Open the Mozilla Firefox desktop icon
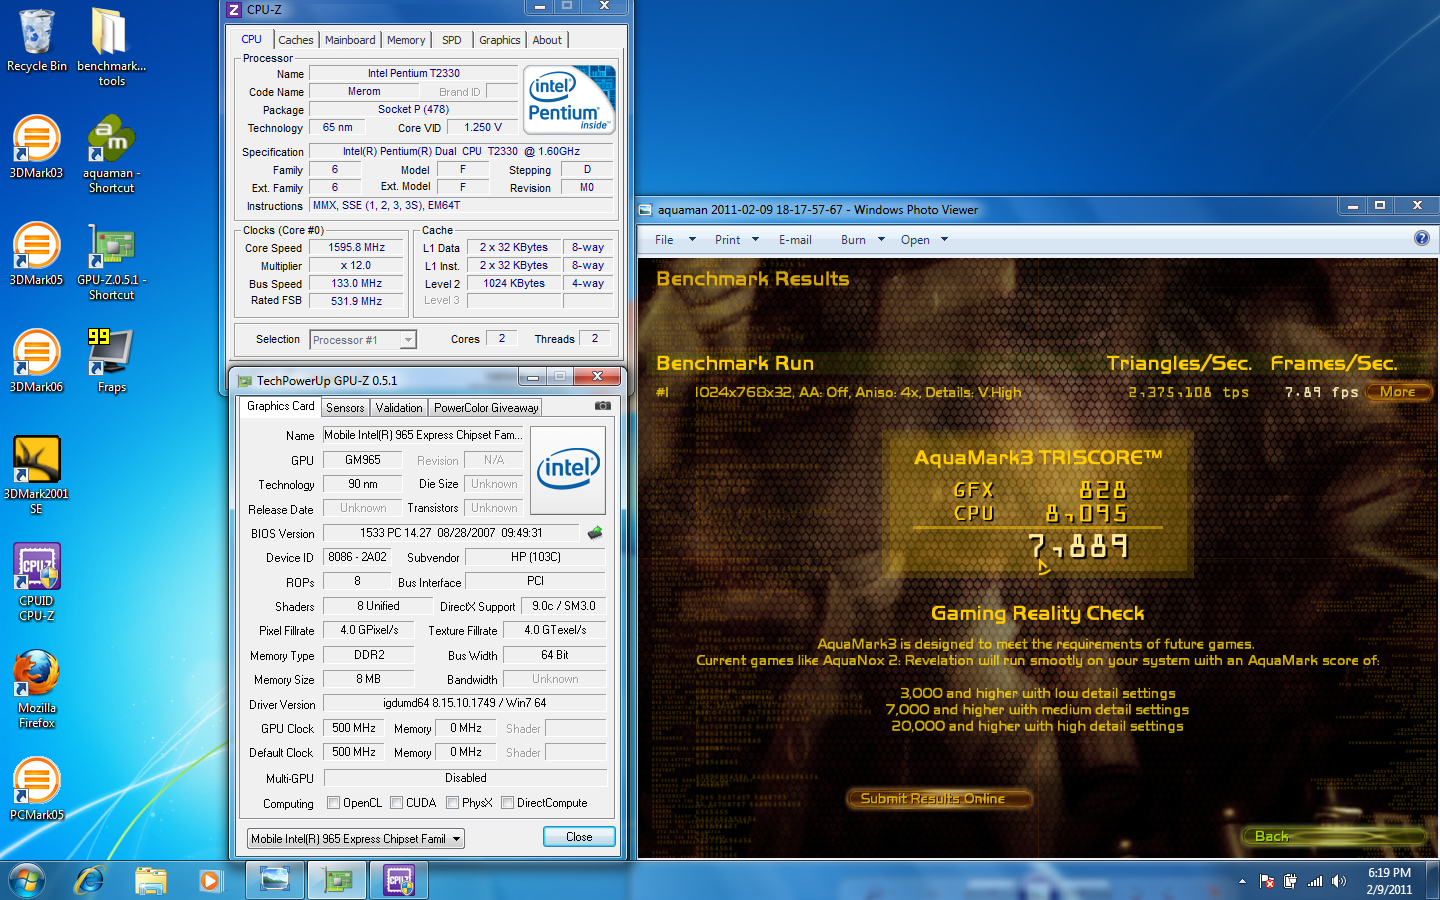This screenshot has width=1440, height=900. 36,689
